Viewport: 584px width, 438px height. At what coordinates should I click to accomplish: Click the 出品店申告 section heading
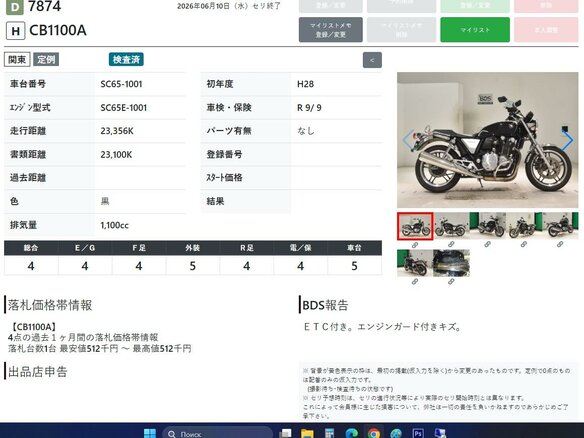click(38, 372)
